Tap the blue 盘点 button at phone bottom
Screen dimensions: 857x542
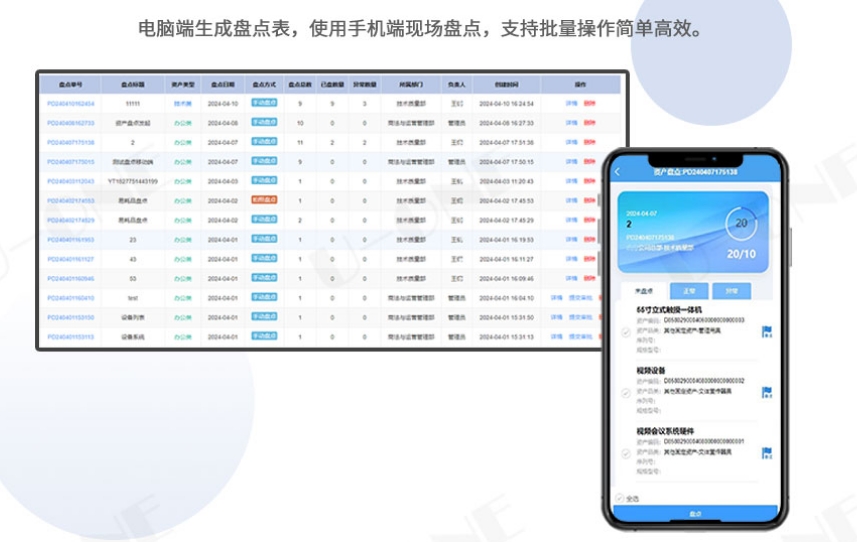point(695,514)
